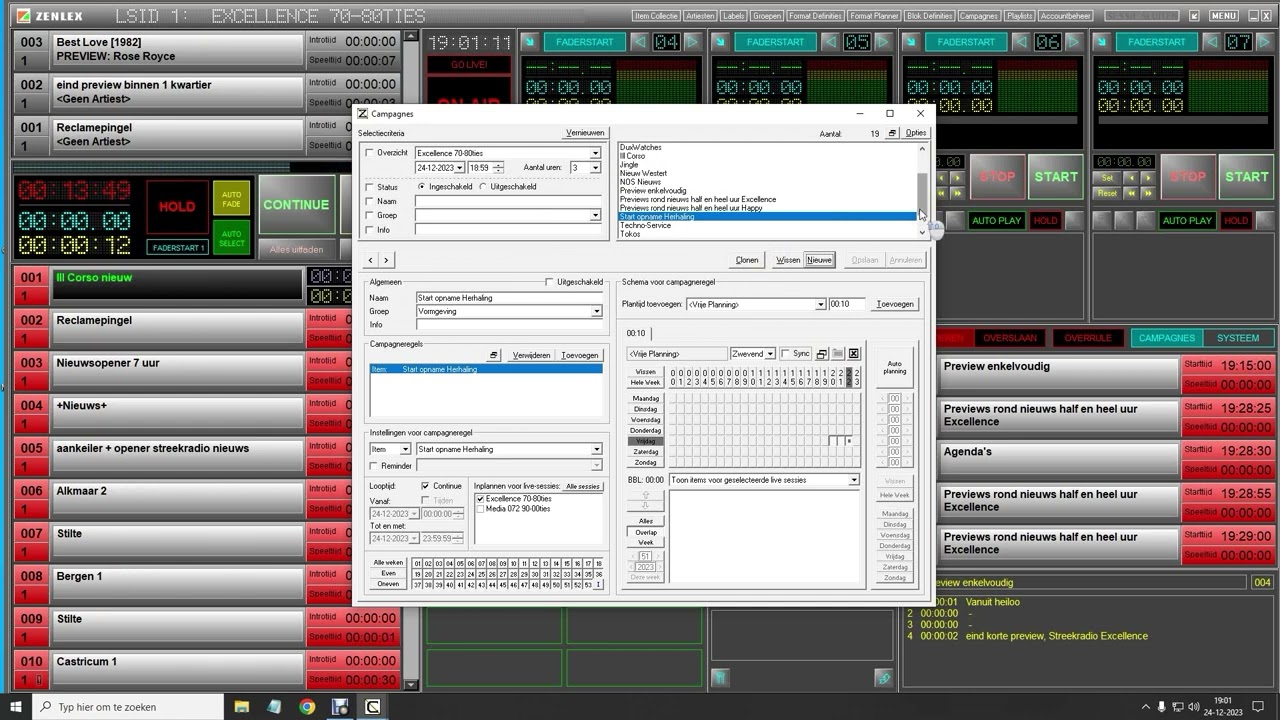The image size is (1280, 720).
Task: Go to next campaign with right arrow
Action: click(x=386, y=260)
